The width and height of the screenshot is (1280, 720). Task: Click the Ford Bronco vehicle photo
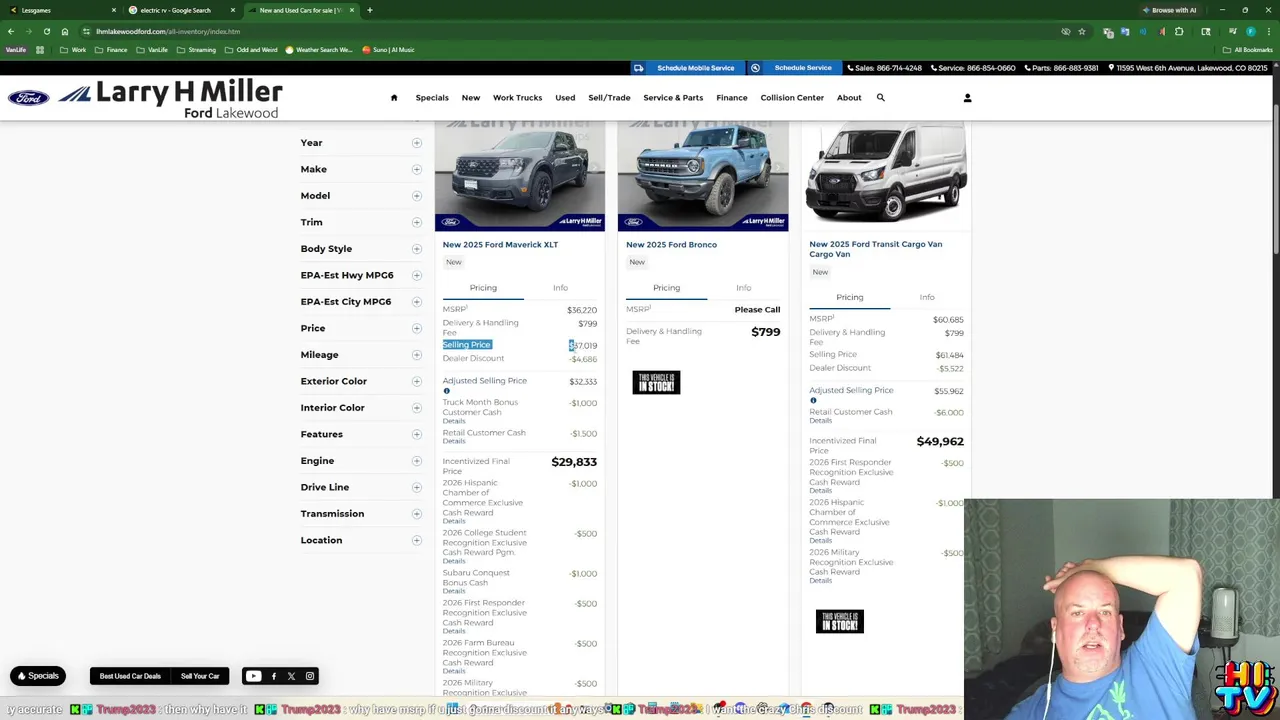(x=703, y=176)
